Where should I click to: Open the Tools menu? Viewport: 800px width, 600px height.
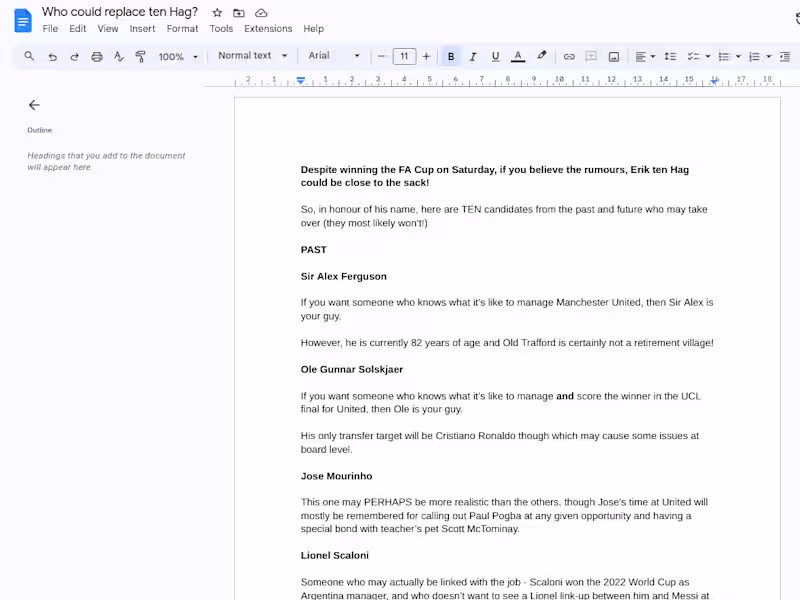pos(221,29)
